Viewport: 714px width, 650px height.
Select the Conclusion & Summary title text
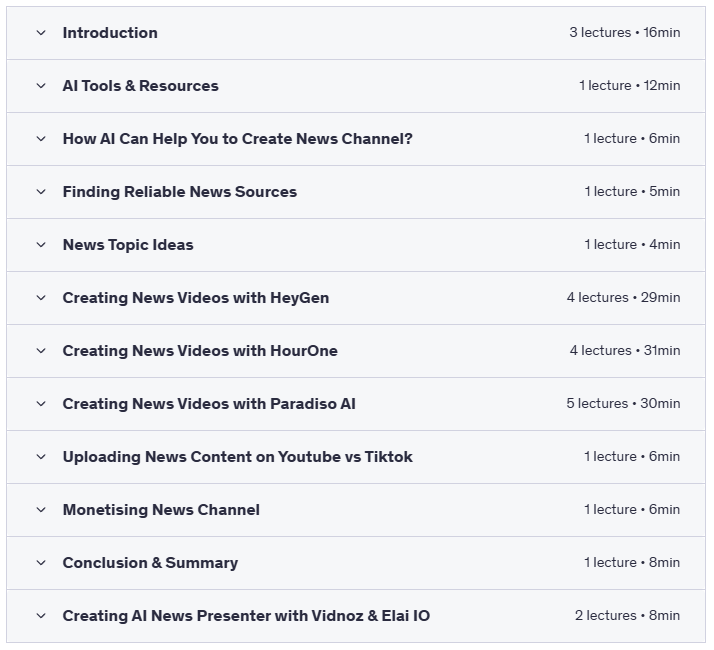[x=150, y=563]
